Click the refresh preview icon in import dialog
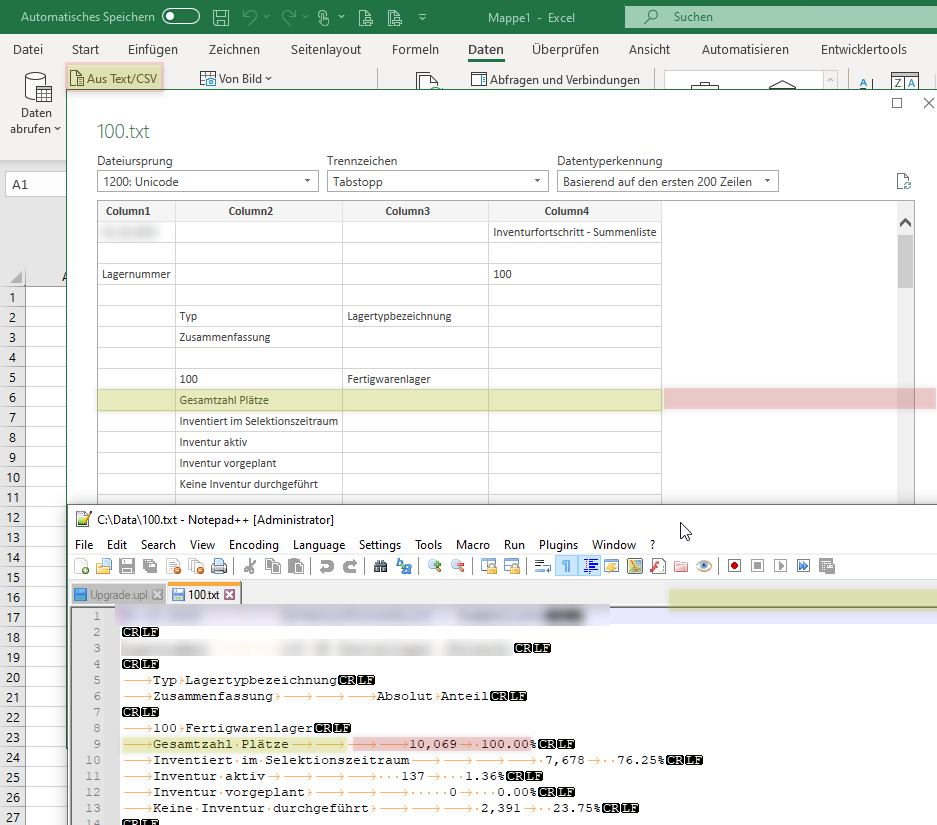Image resolution: width=937 pixels, height=825 pixels. [903, 181]
